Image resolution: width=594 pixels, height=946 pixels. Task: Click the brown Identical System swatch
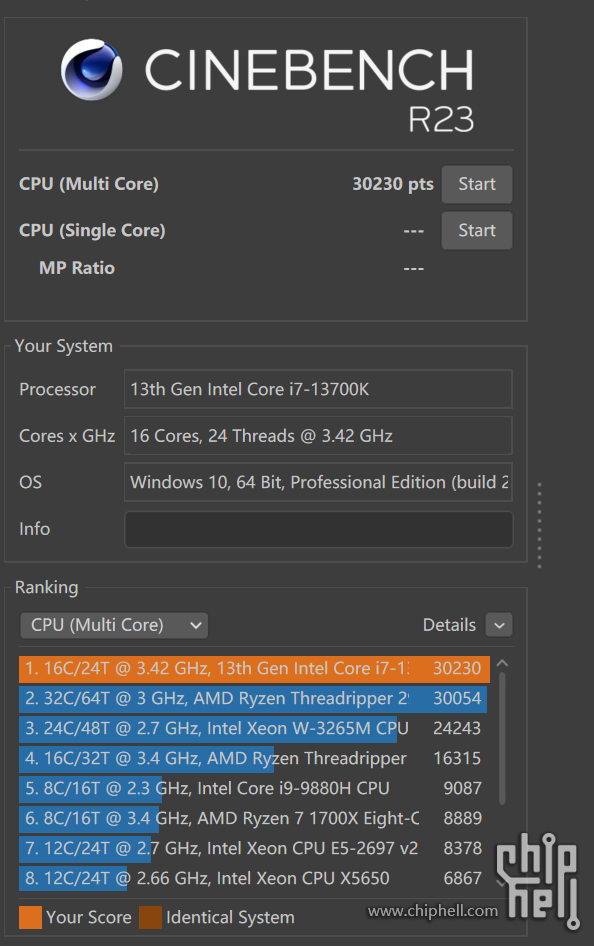150,917
